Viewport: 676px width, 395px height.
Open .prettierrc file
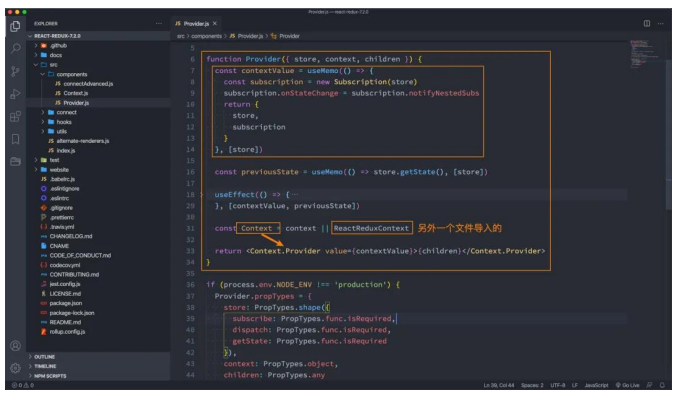pyautogui.click(x=62, y=217)
